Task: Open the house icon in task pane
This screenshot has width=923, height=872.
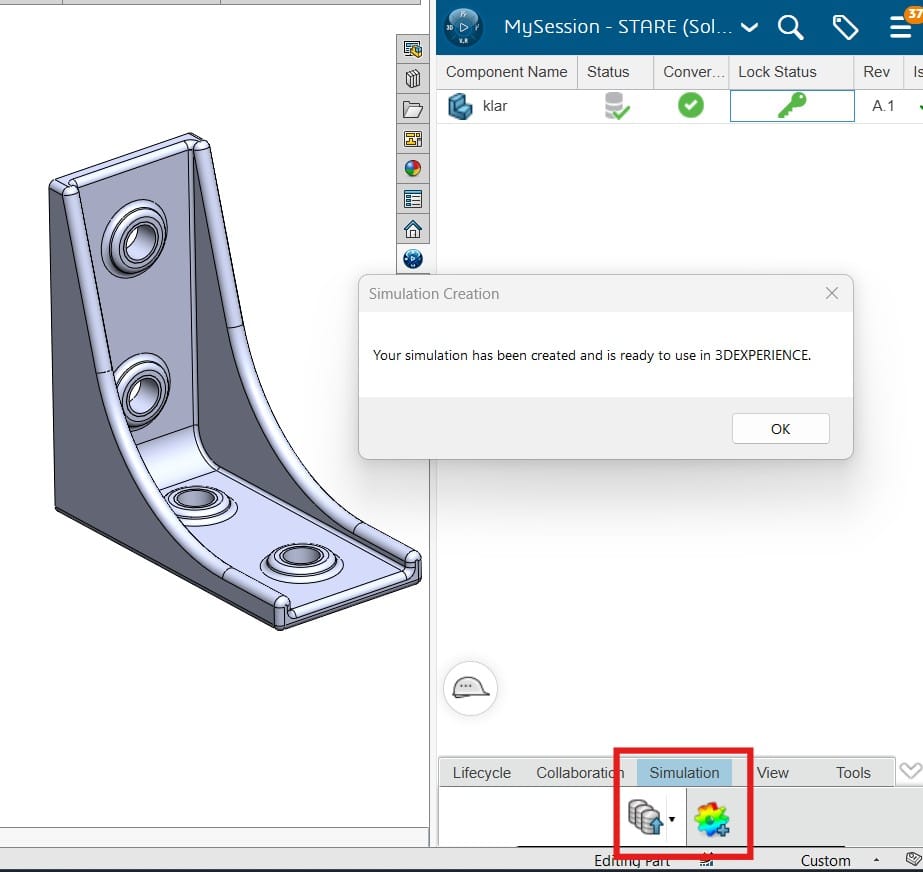Action: (413, 229)
